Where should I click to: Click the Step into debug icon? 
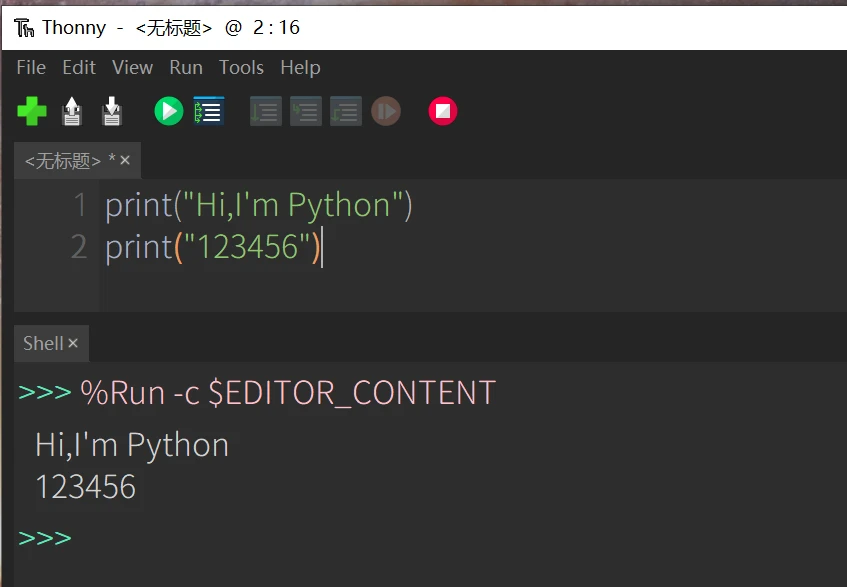[305, 111]
